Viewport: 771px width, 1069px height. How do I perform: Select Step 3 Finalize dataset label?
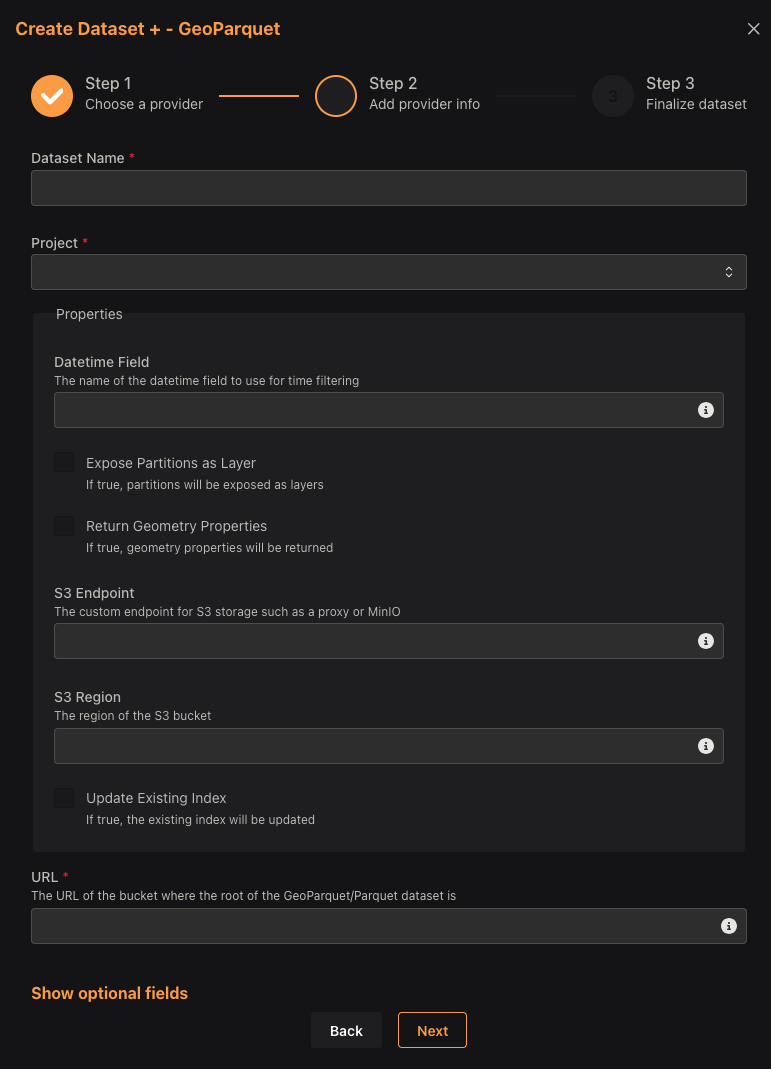point(696,94)
